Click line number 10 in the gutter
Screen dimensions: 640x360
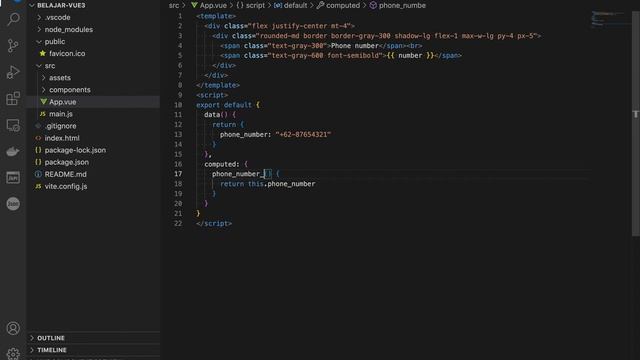178,105
